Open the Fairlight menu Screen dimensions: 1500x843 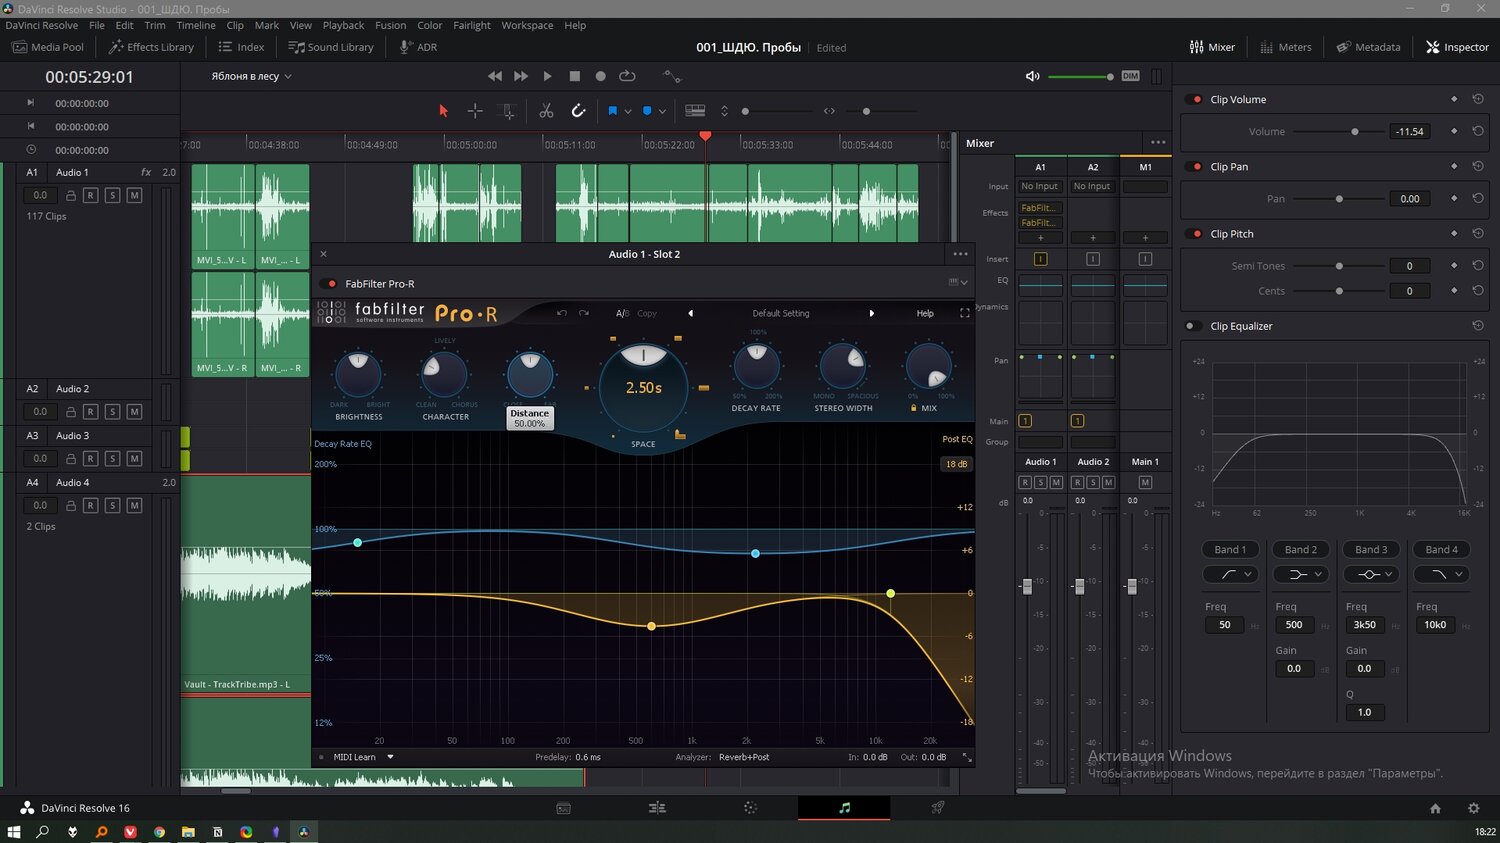pos(472,25)
